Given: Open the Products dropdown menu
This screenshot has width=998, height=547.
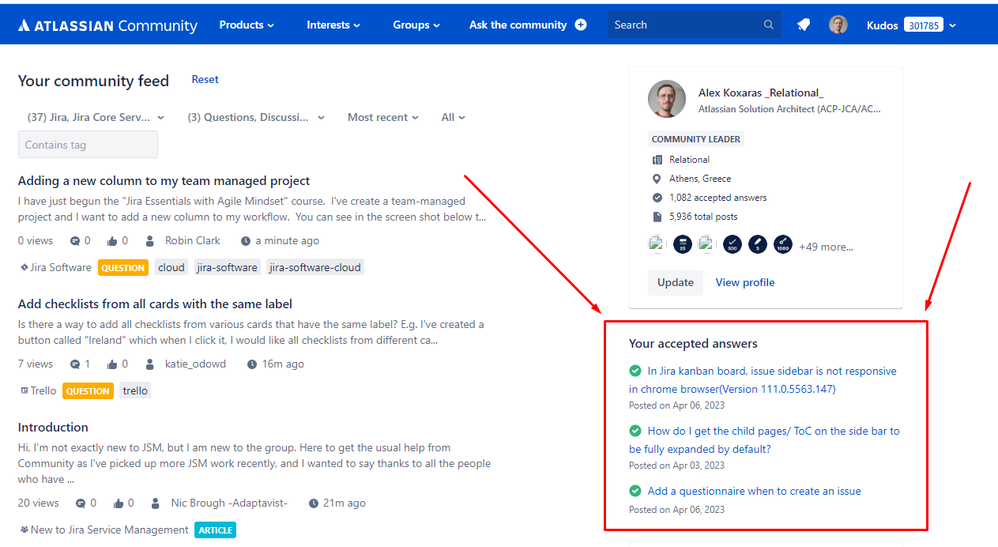Looking at the screenshot, I should [246, 25].
